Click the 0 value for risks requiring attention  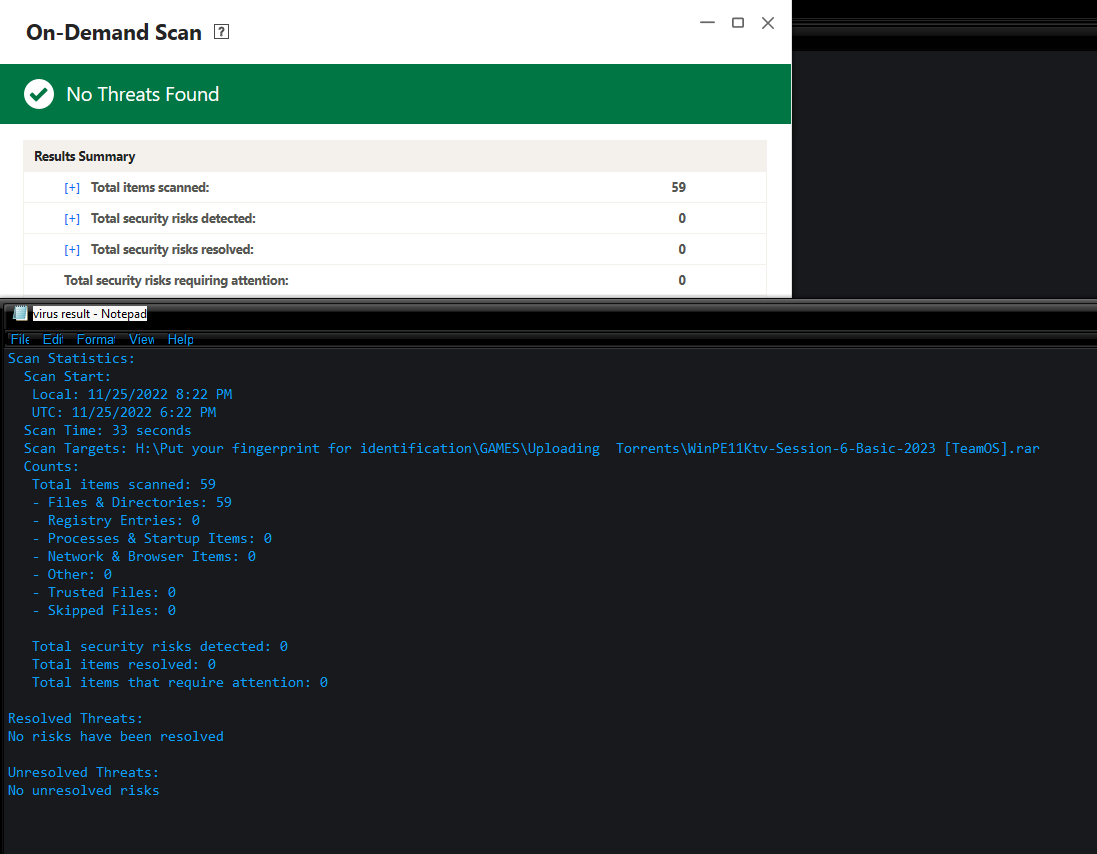pos(682,280)
